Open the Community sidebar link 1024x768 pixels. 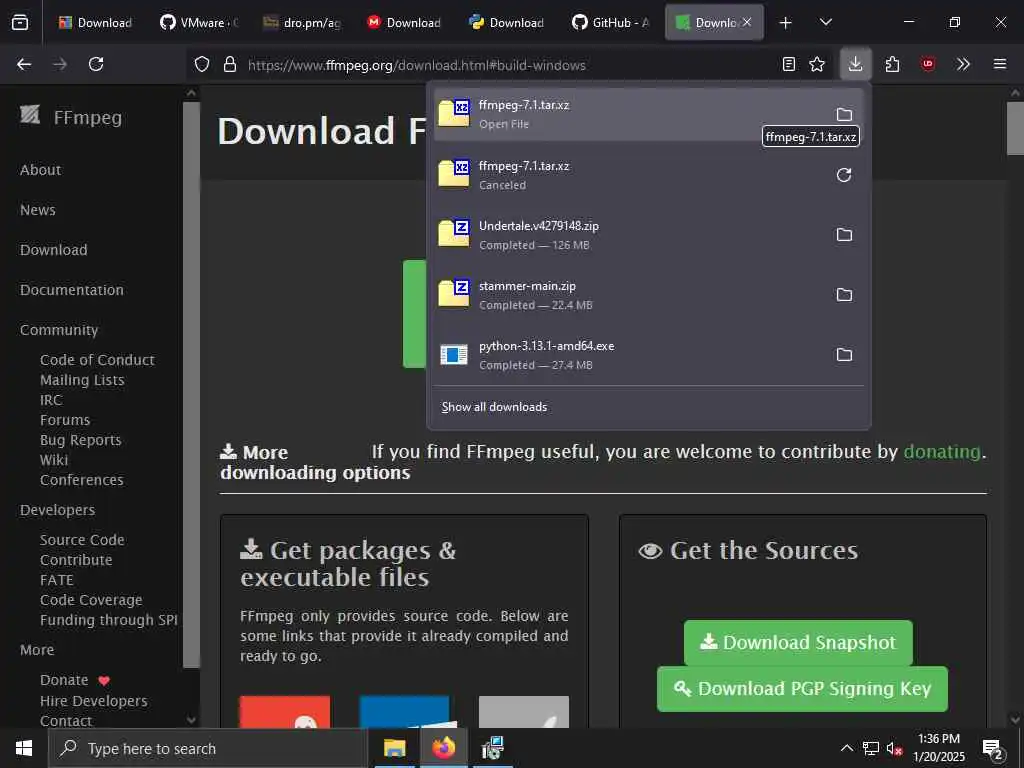(59, 330)
